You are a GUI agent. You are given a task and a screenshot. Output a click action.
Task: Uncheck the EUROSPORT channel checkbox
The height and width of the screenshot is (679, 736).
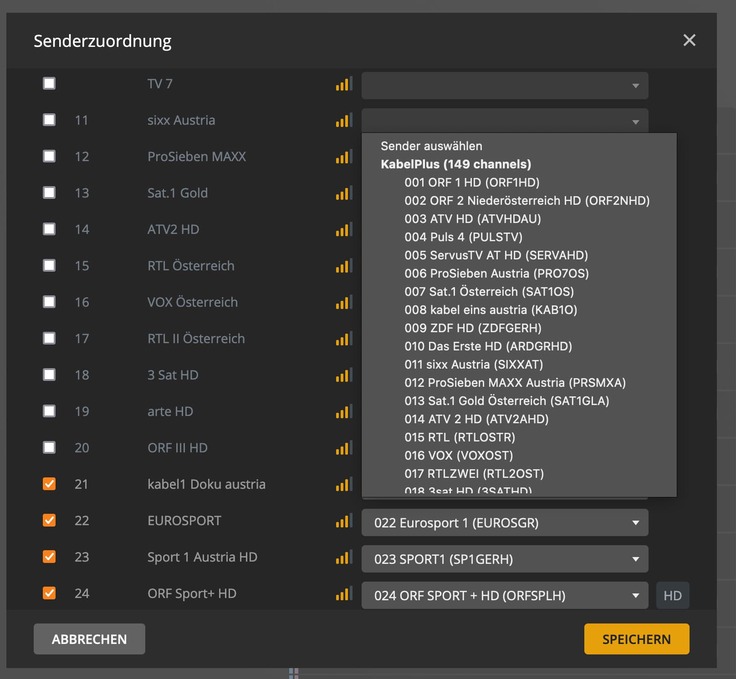49,520
